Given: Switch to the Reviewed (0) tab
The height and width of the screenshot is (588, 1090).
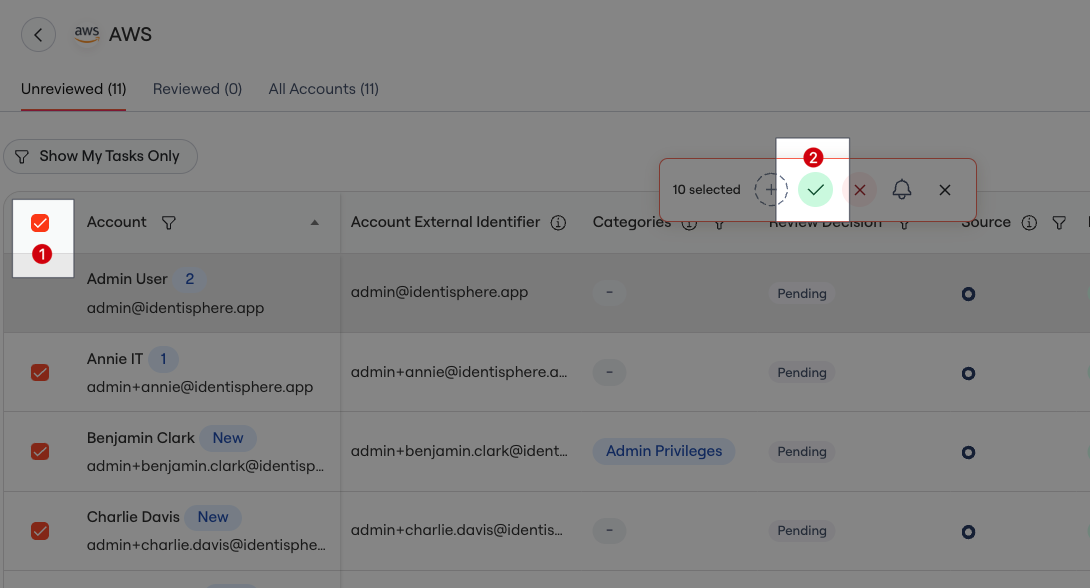Looking at the screenshot, I should pyautogui.click(x=197, y=89).
